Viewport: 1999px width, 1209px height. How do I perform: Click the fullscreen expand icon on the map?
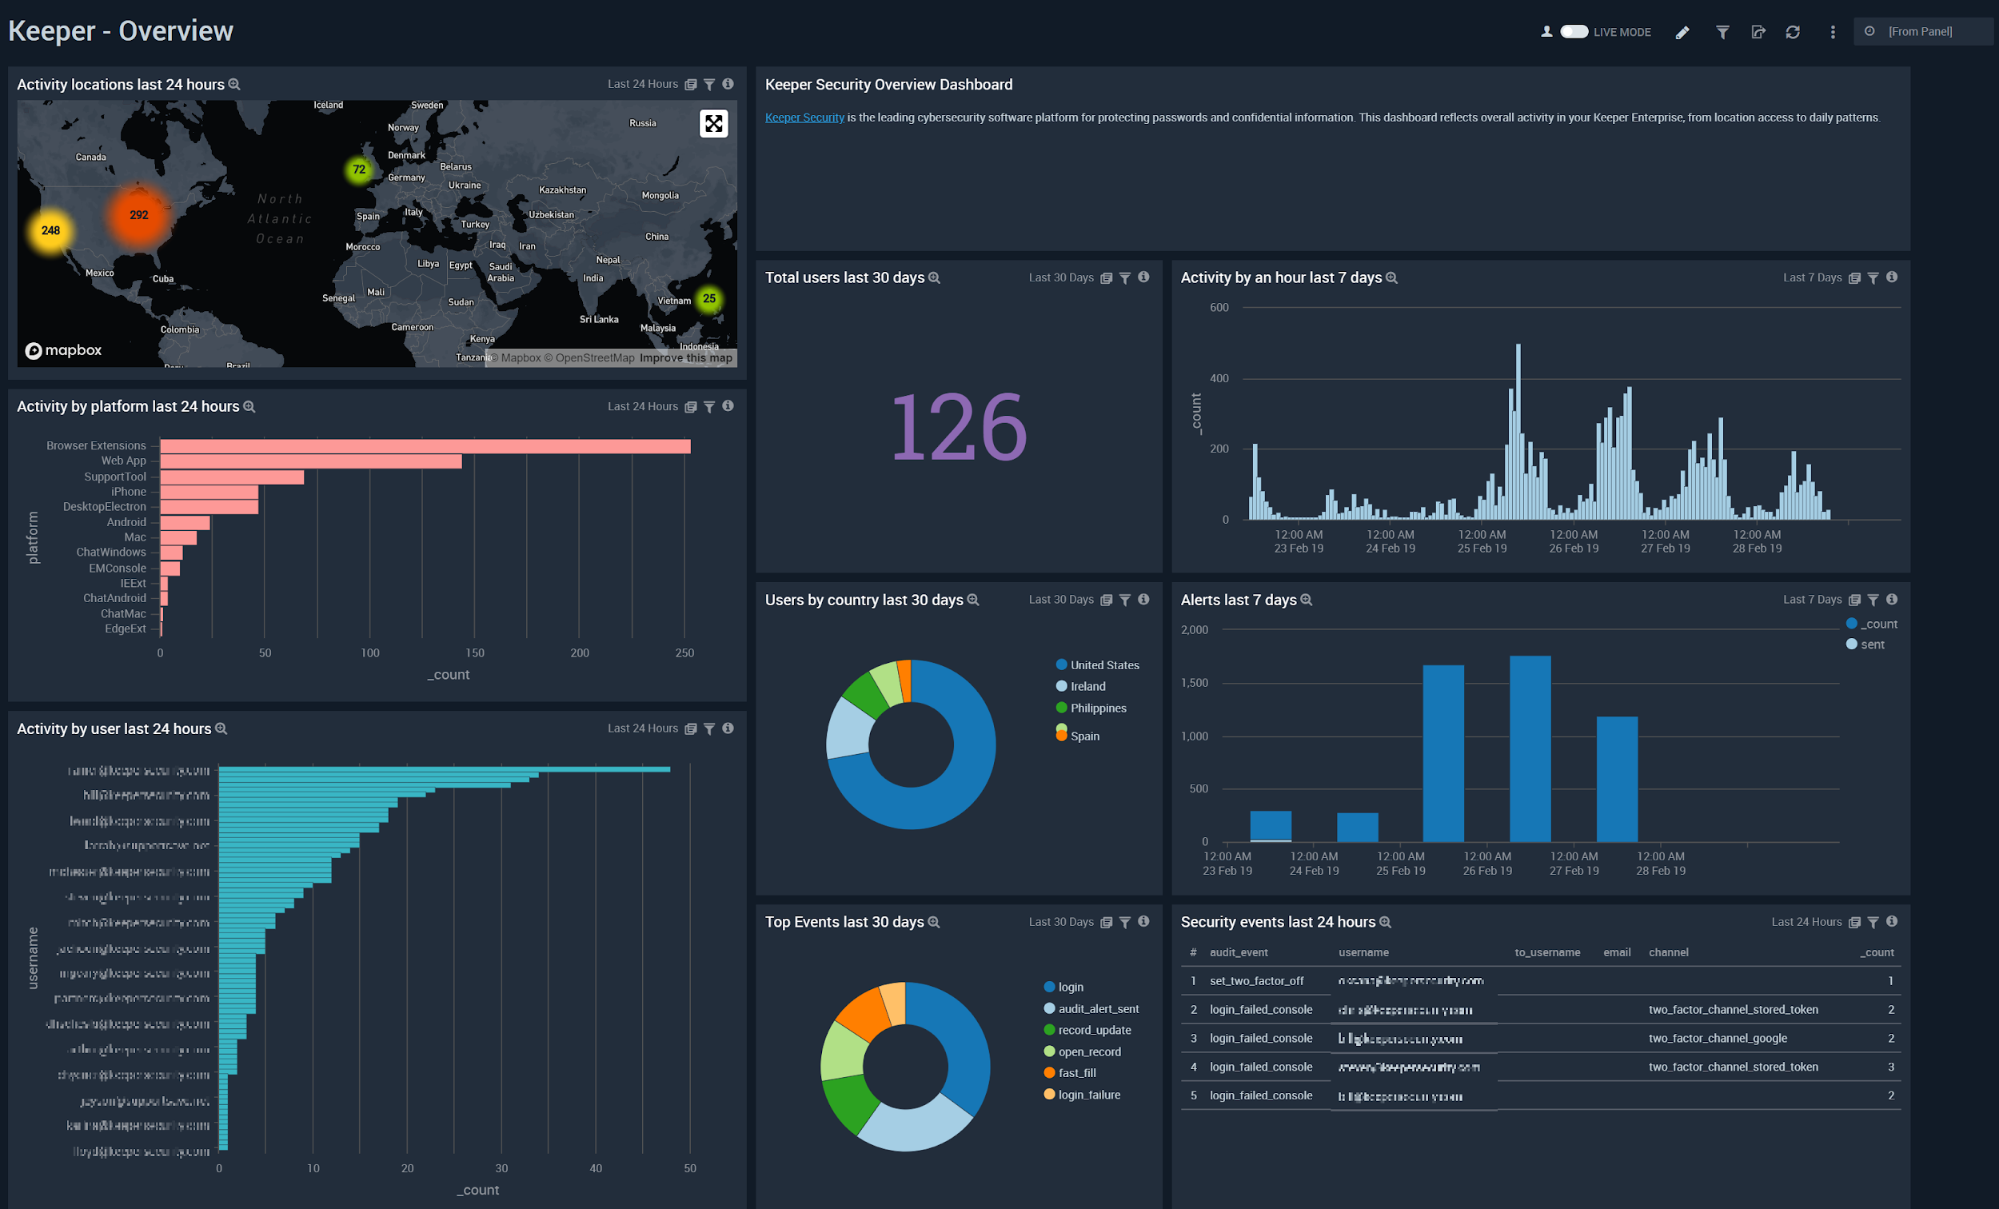coord(713,124)
